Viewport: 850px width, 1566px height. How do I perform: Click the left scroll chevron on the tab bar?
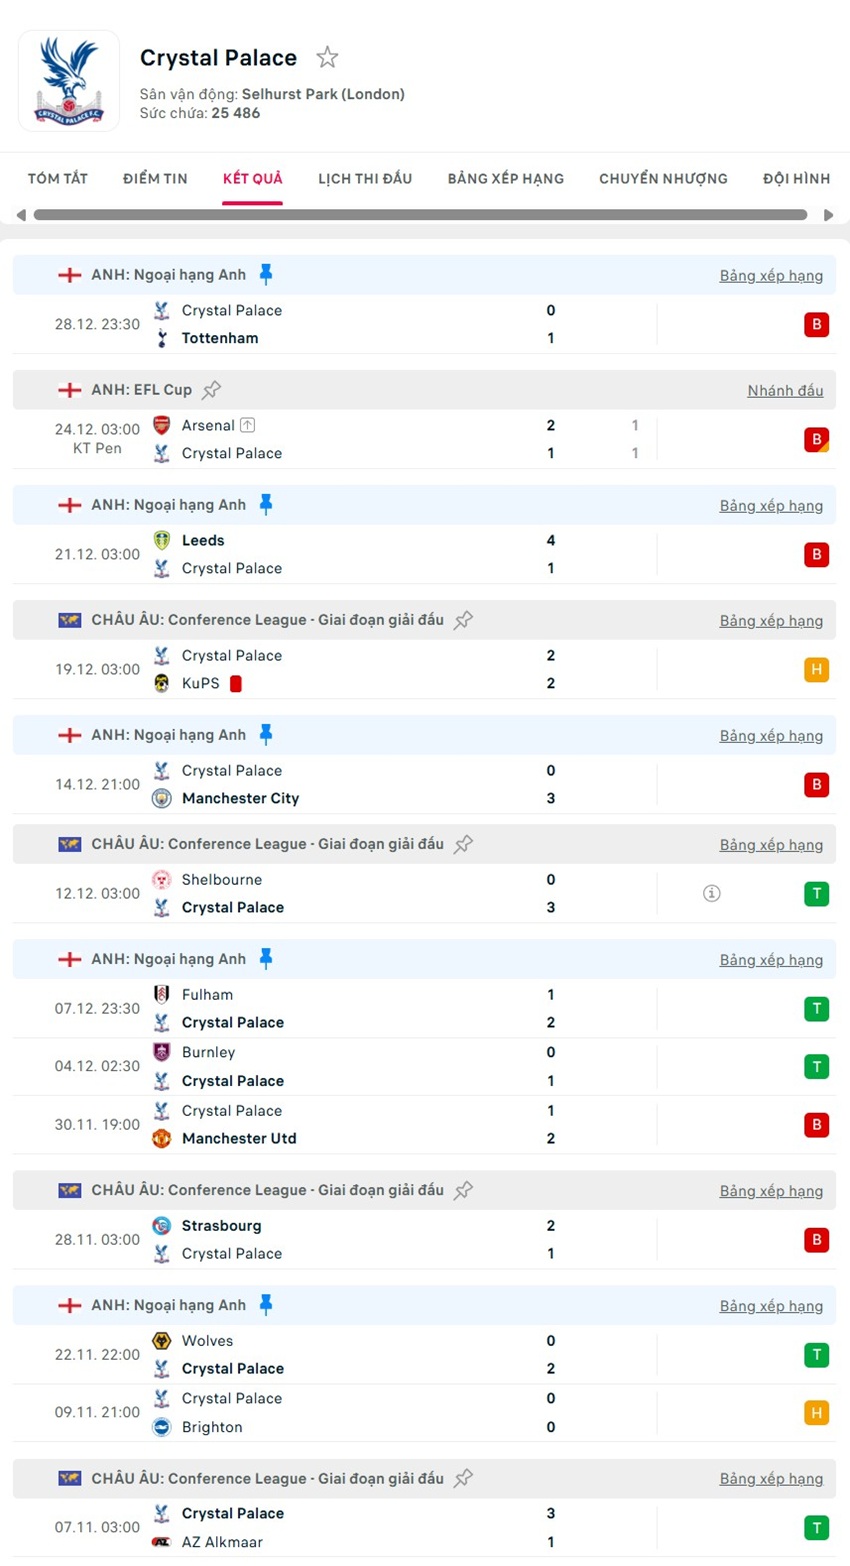click(x=20, y=214)
